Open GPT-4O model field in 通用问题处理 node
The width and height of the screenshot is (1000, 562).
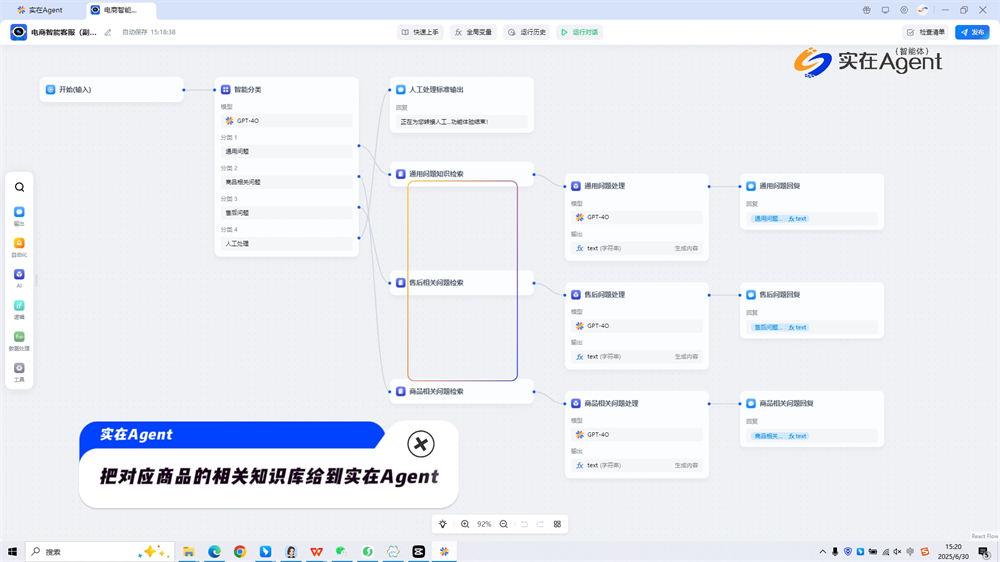click(x=636, y=217)
